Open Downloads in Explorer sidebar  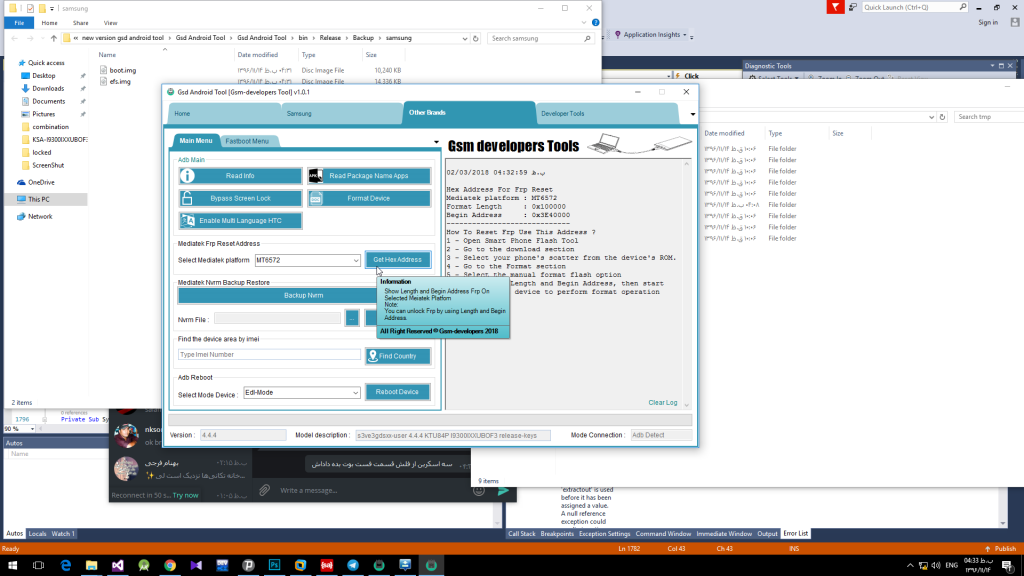[48, 88]
